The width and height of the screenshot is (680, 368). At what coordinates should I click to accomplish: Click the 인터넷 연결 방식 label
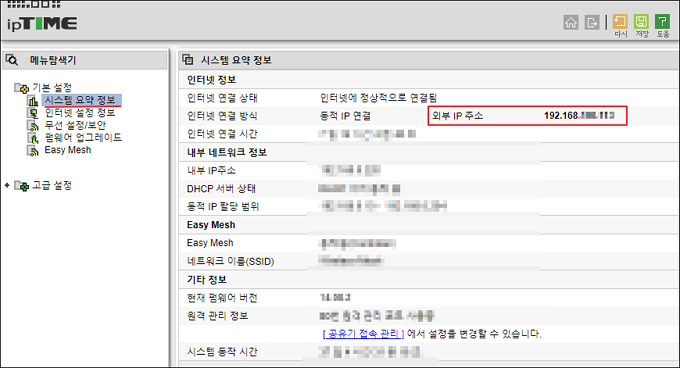(222, 116)
